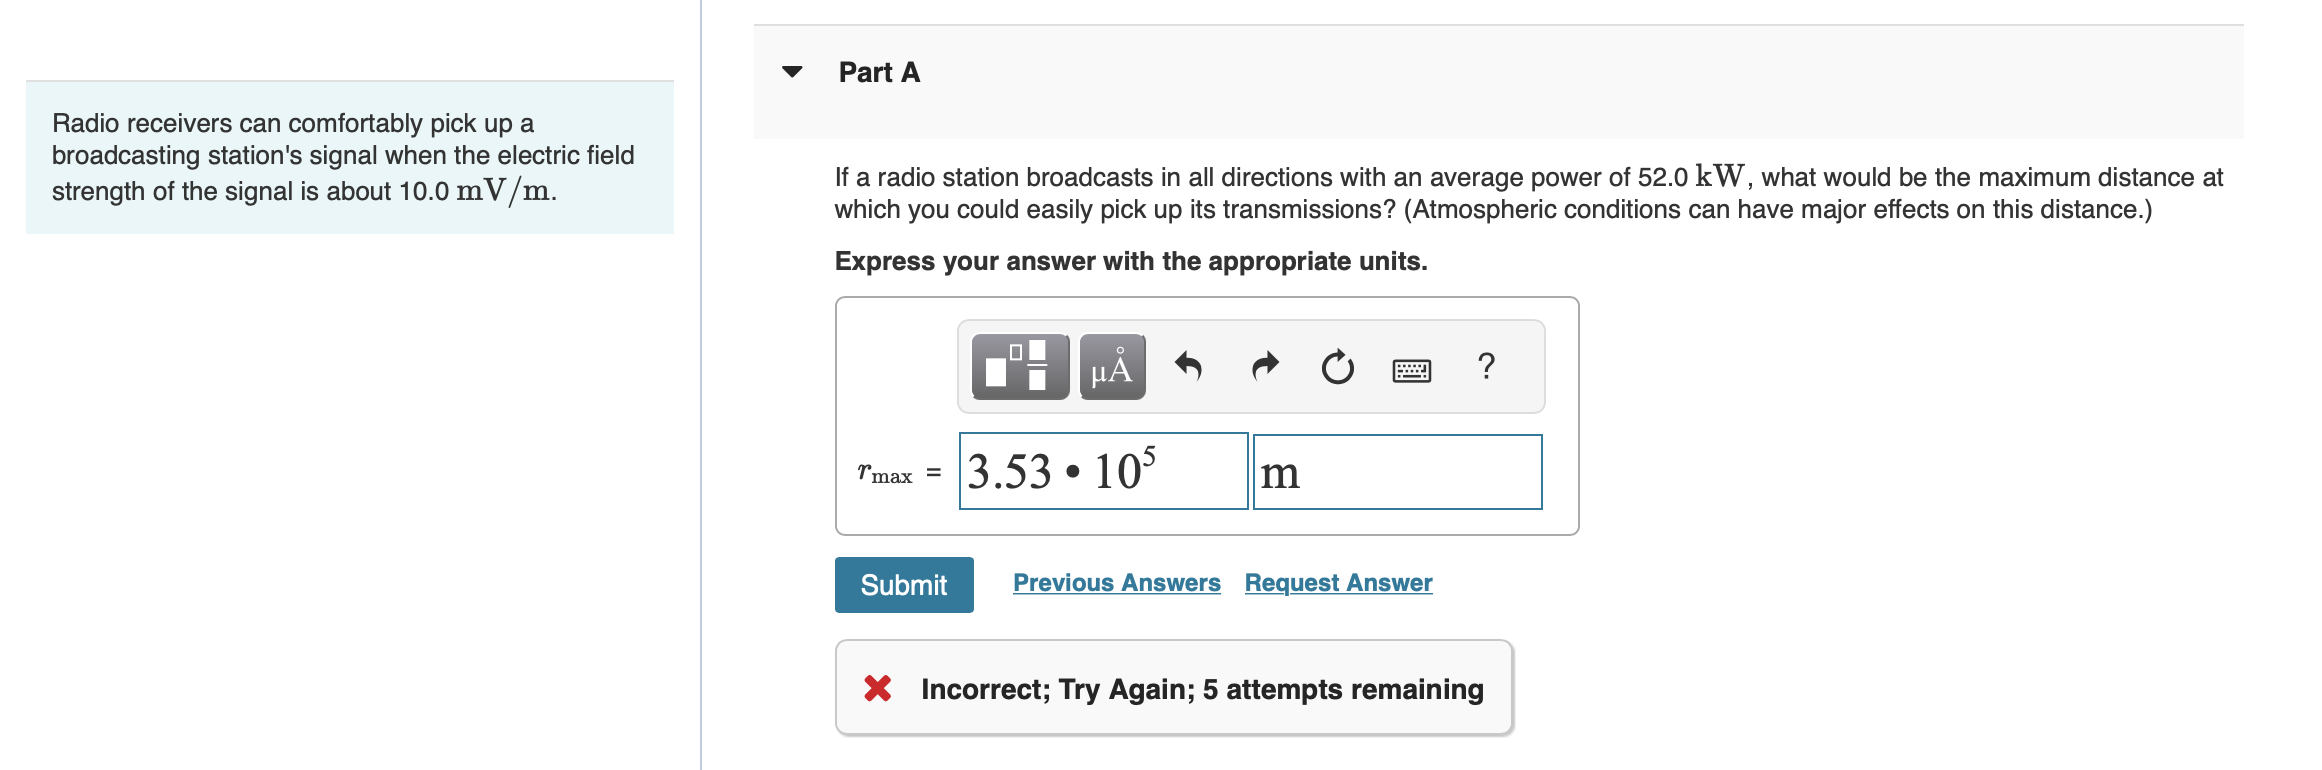This screenshot has height=770, width=2322.
Task: Reset the answer to its initial state
Action: [x=1337, y=367]
